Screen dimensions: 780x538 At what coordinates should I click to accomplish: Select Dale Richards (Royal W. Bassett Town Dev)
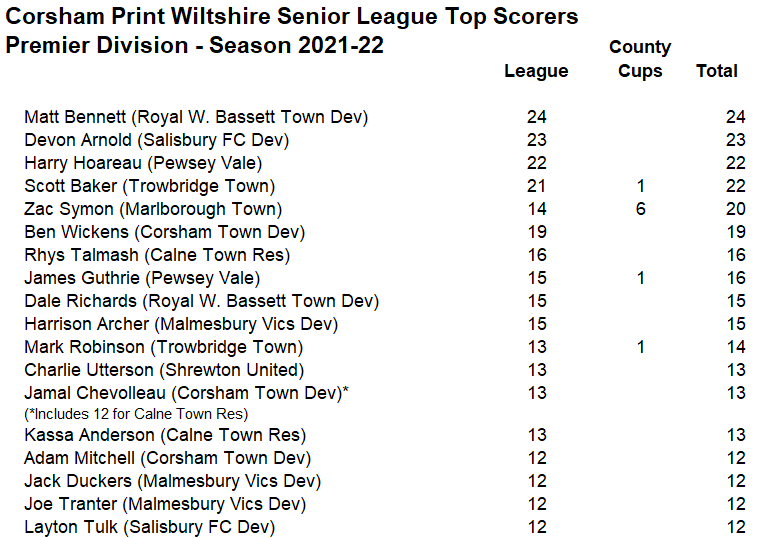[201, 301]
